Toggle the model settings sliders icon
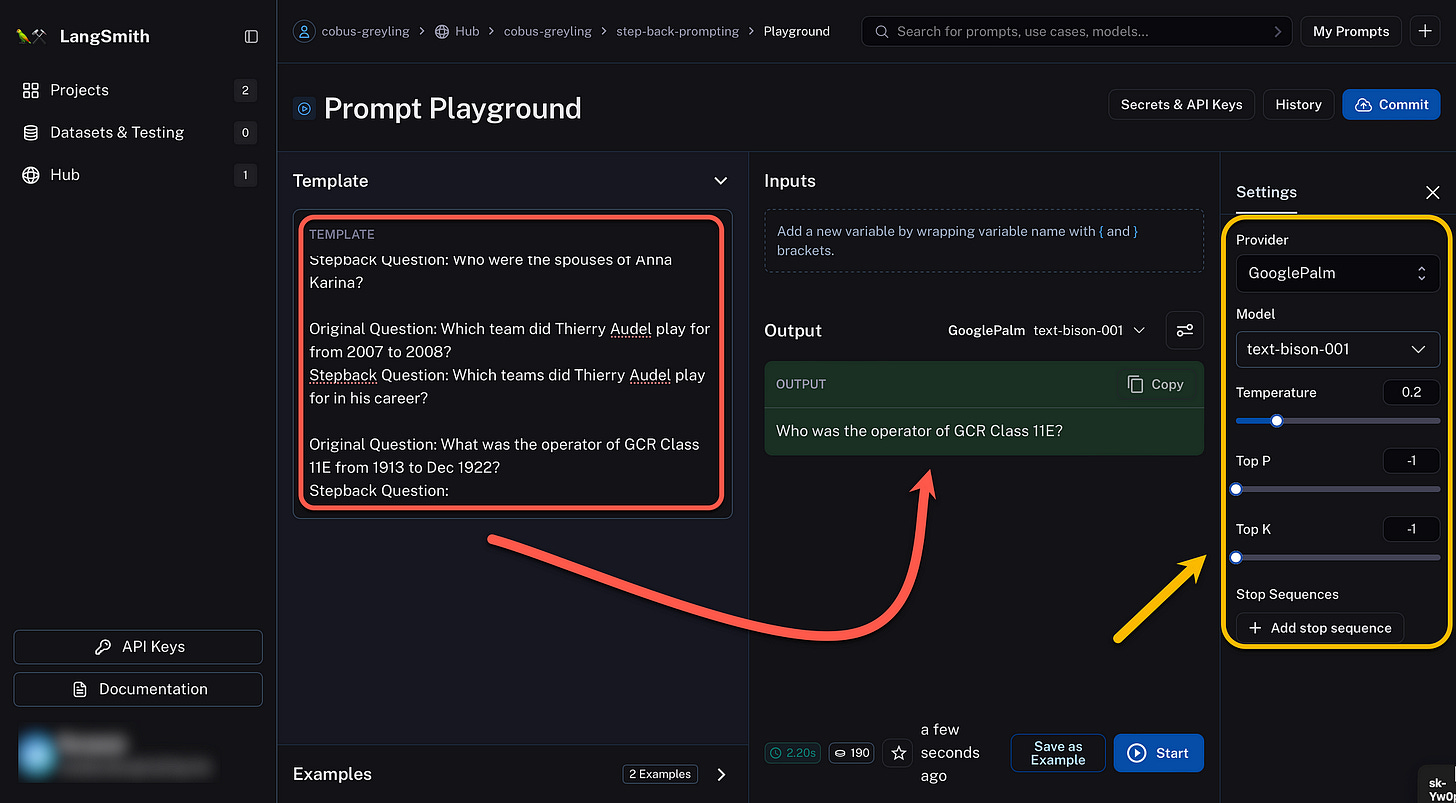This screenshot has height=803, width=1456. [x=1184, y=330]
